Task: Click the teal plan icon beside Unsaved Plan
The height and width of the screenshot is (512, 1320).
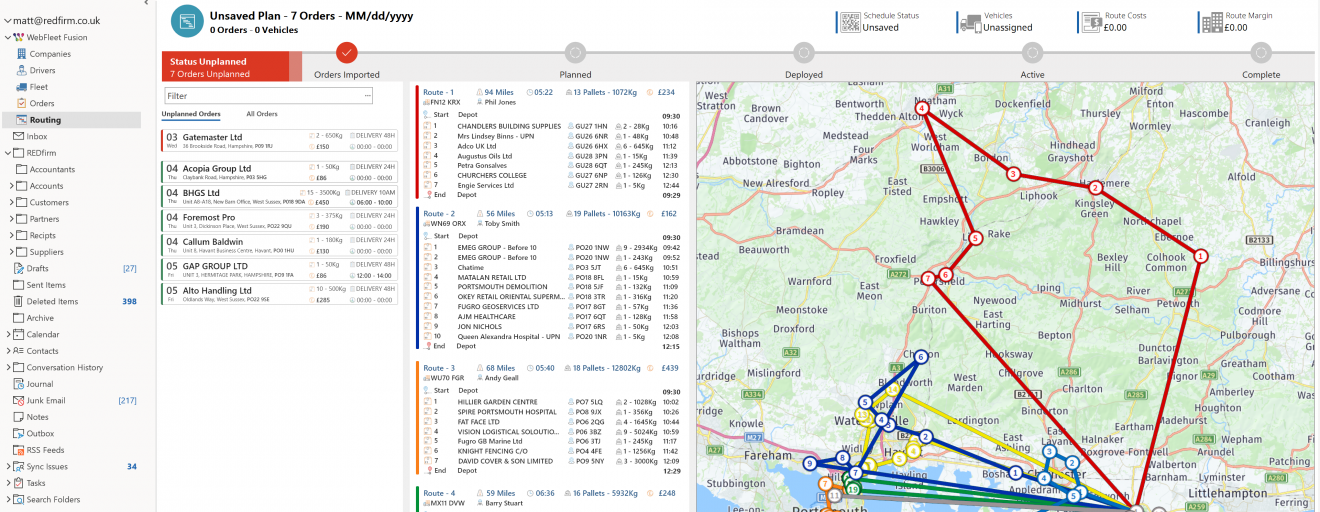Action: point(186,21)
